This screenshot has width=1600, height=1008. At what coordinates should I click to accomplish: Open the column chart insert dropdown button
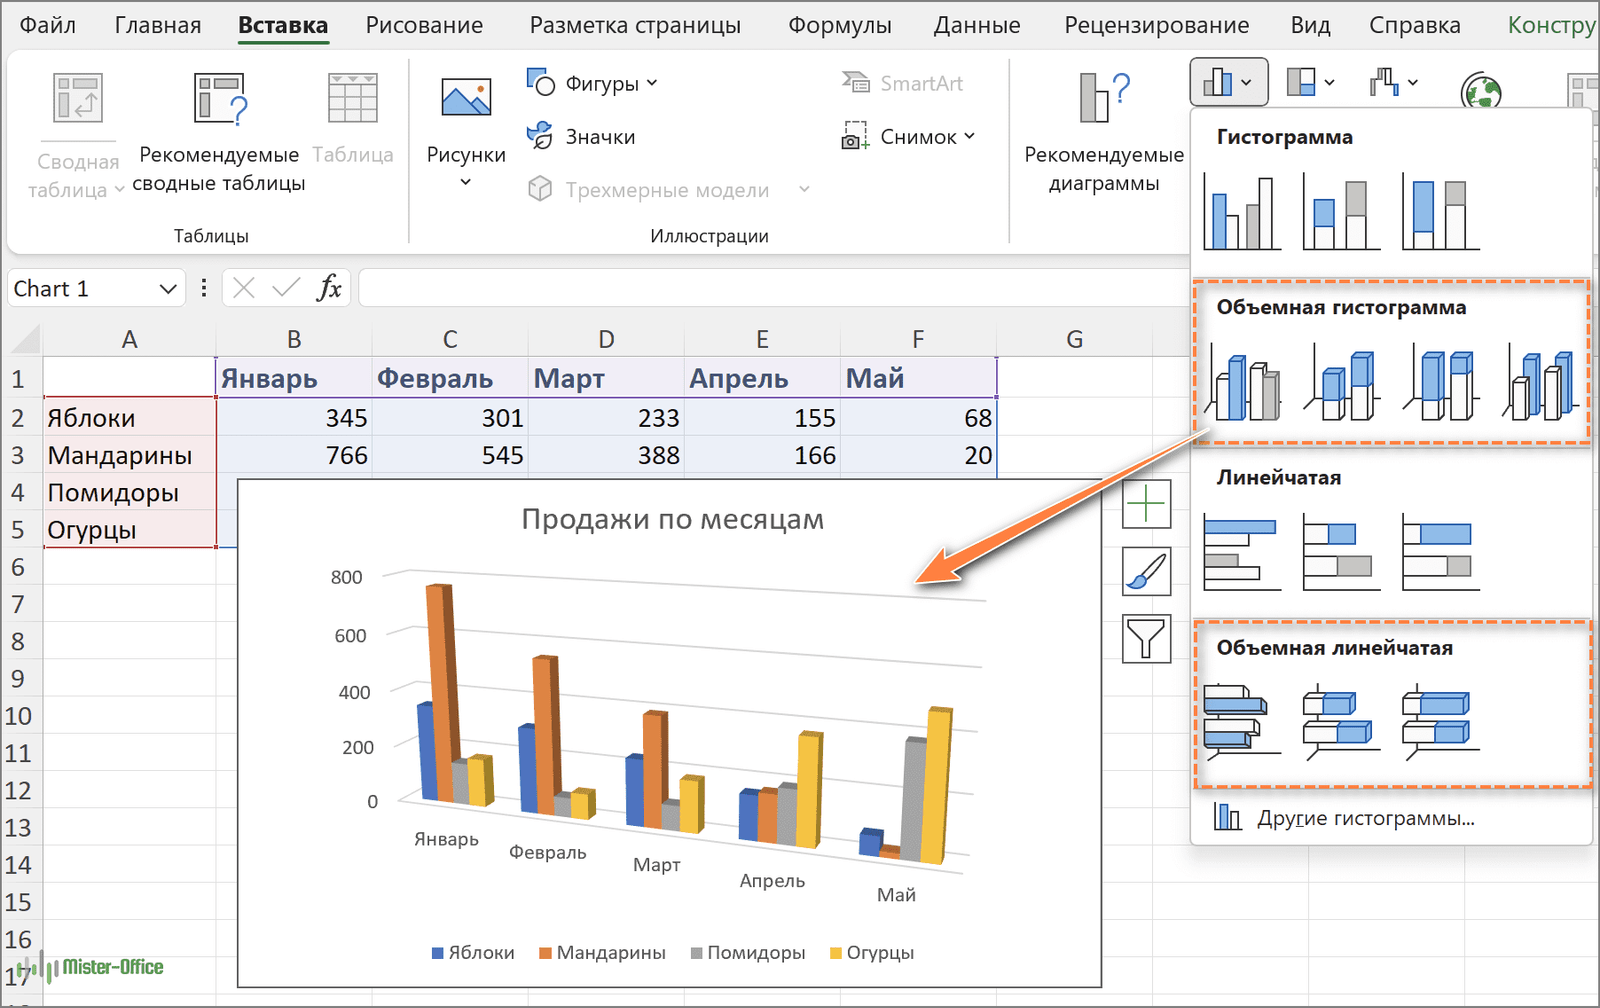pos(1228,83)
